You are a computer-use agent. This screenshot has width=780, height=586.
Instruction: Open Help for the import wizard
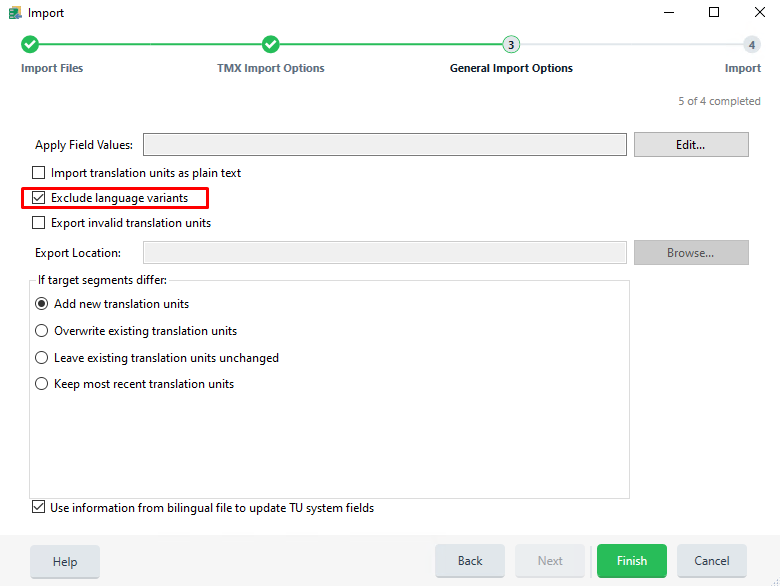coord(65,562)
